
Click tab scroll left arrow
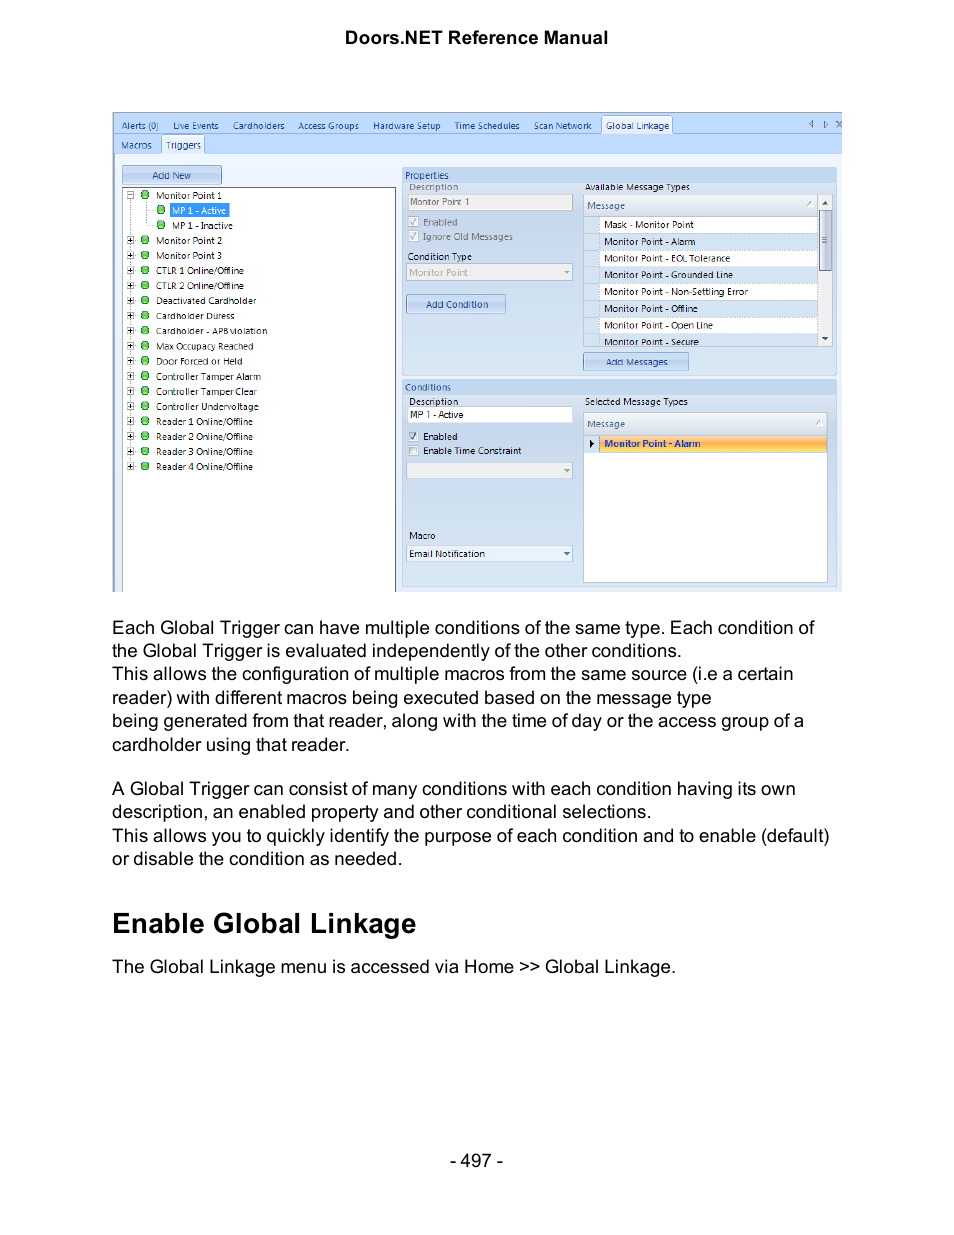(x=811, y=125)
